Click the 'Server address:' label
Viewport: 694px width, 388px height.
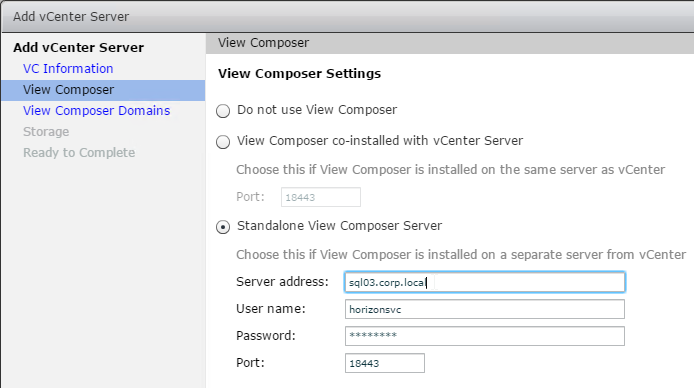282,282
